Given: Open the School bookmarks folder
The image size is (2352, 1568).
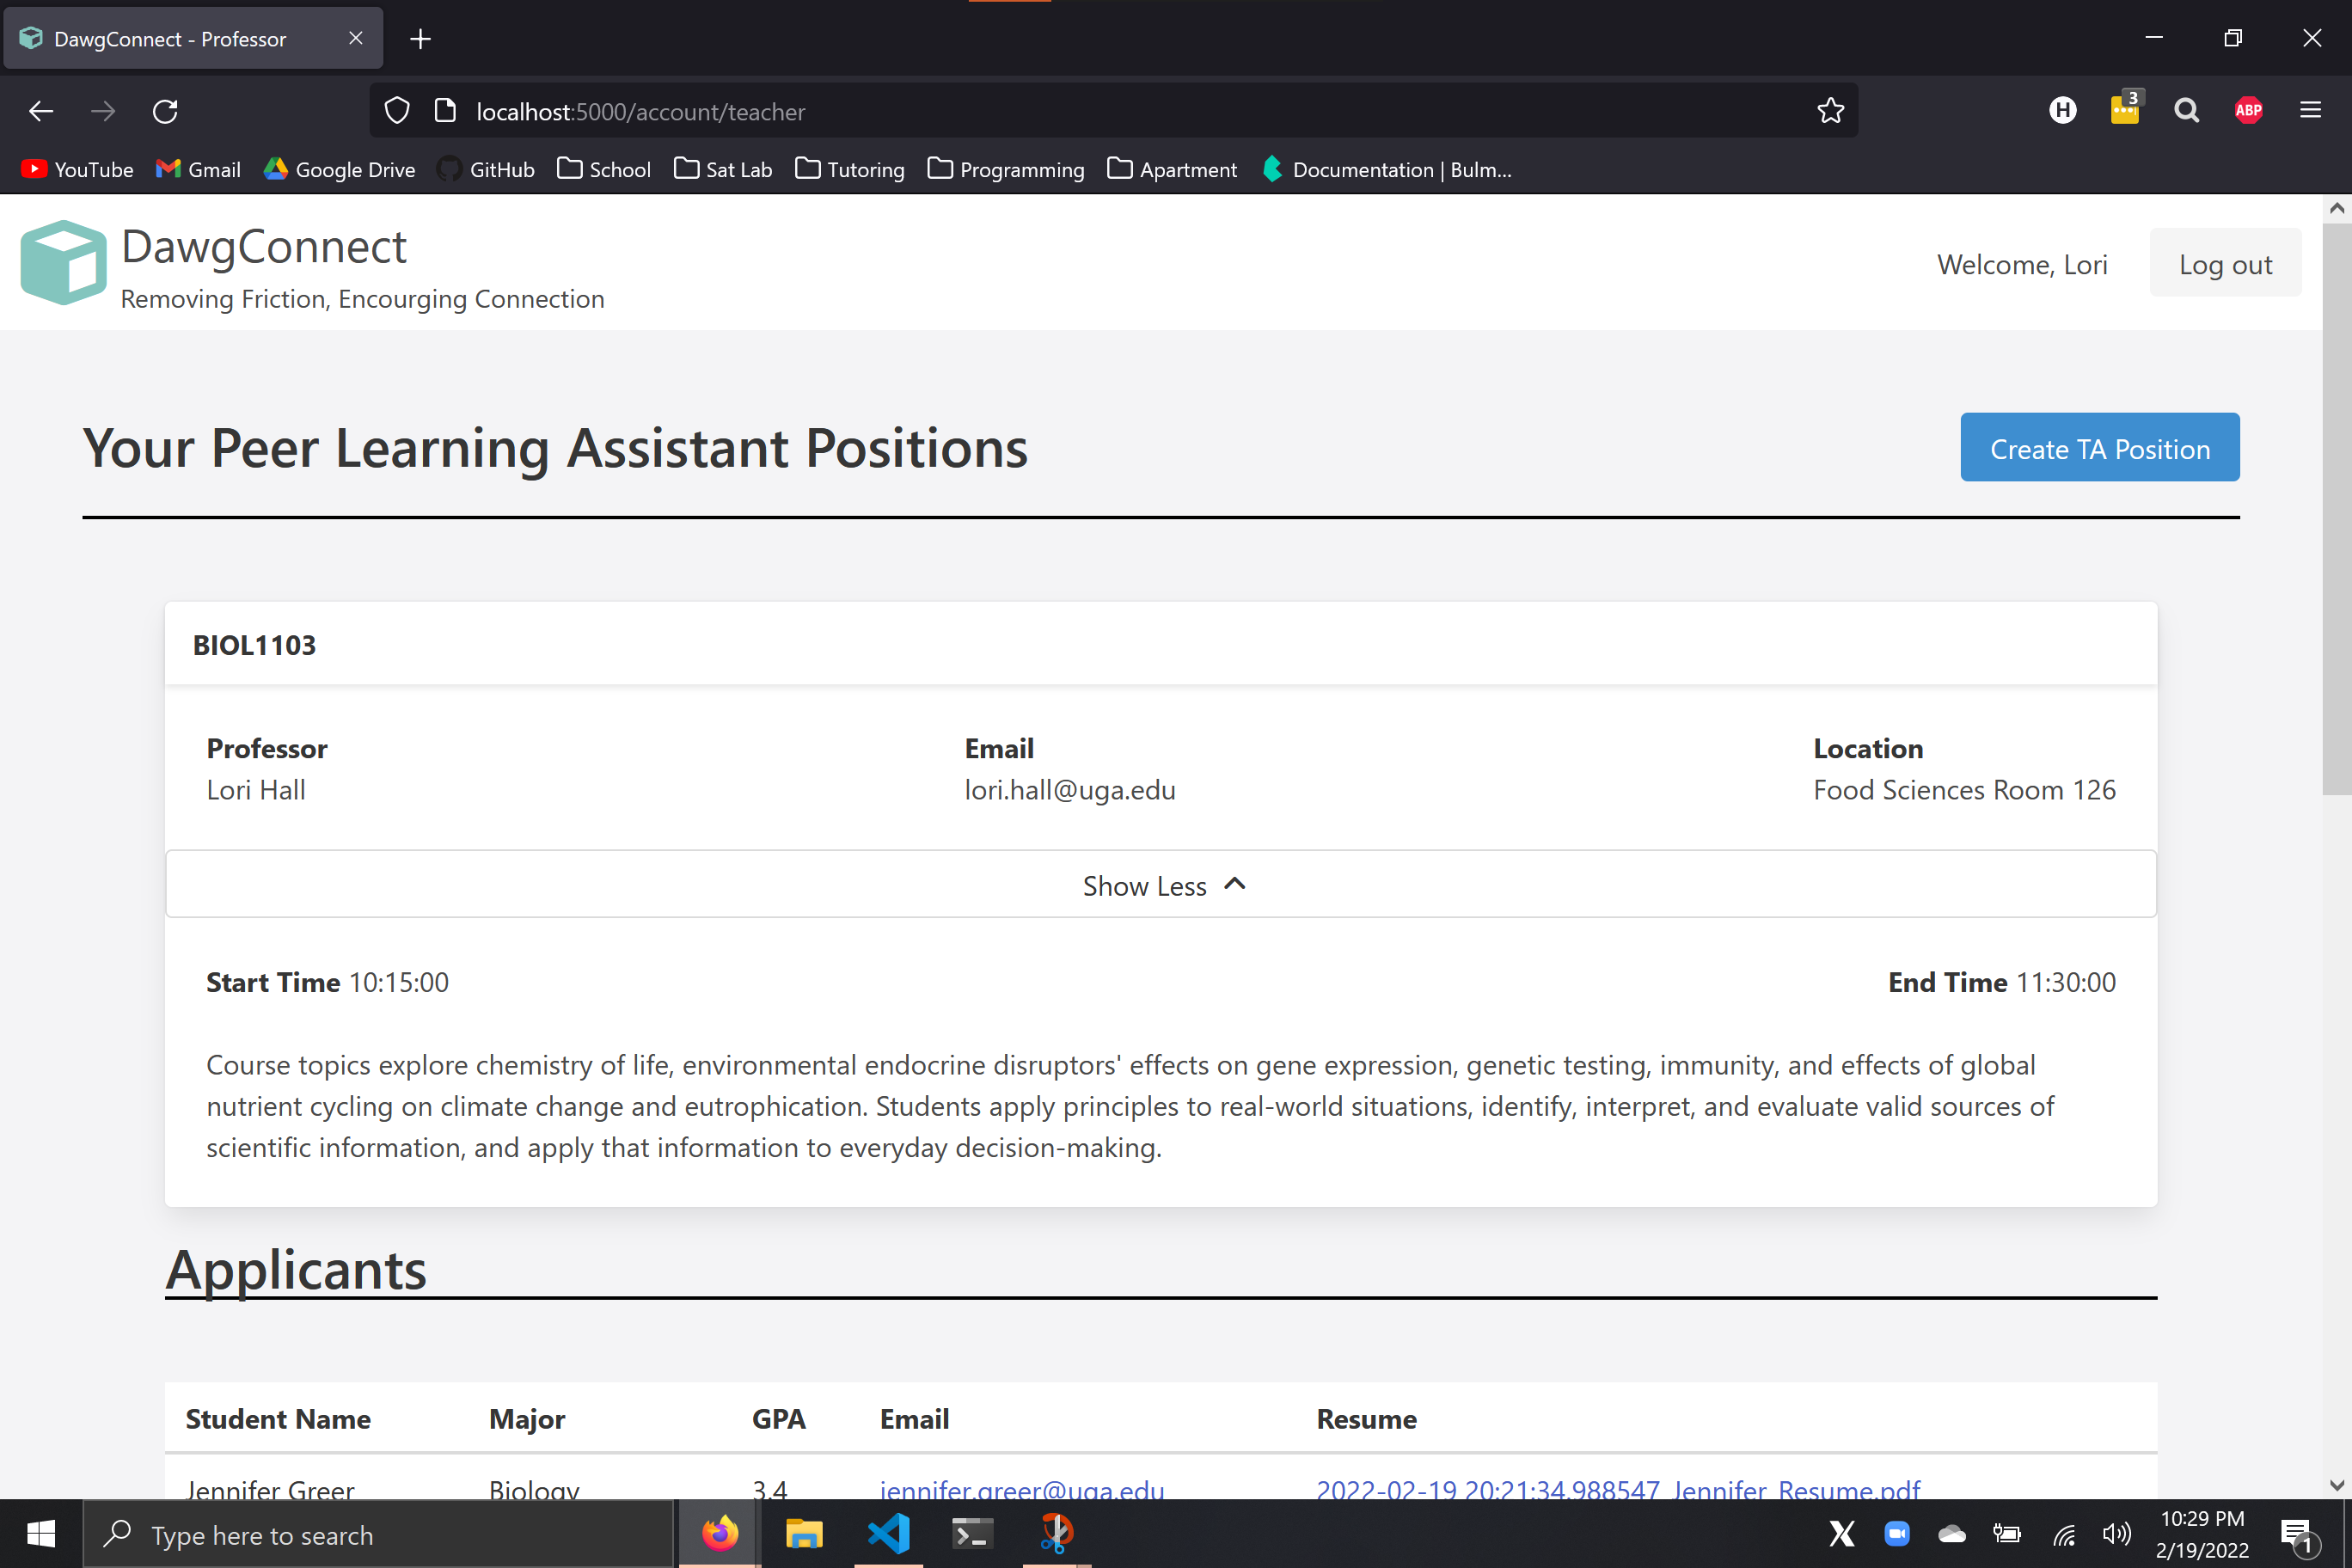Looking at the screenshot, I should 604,170.
